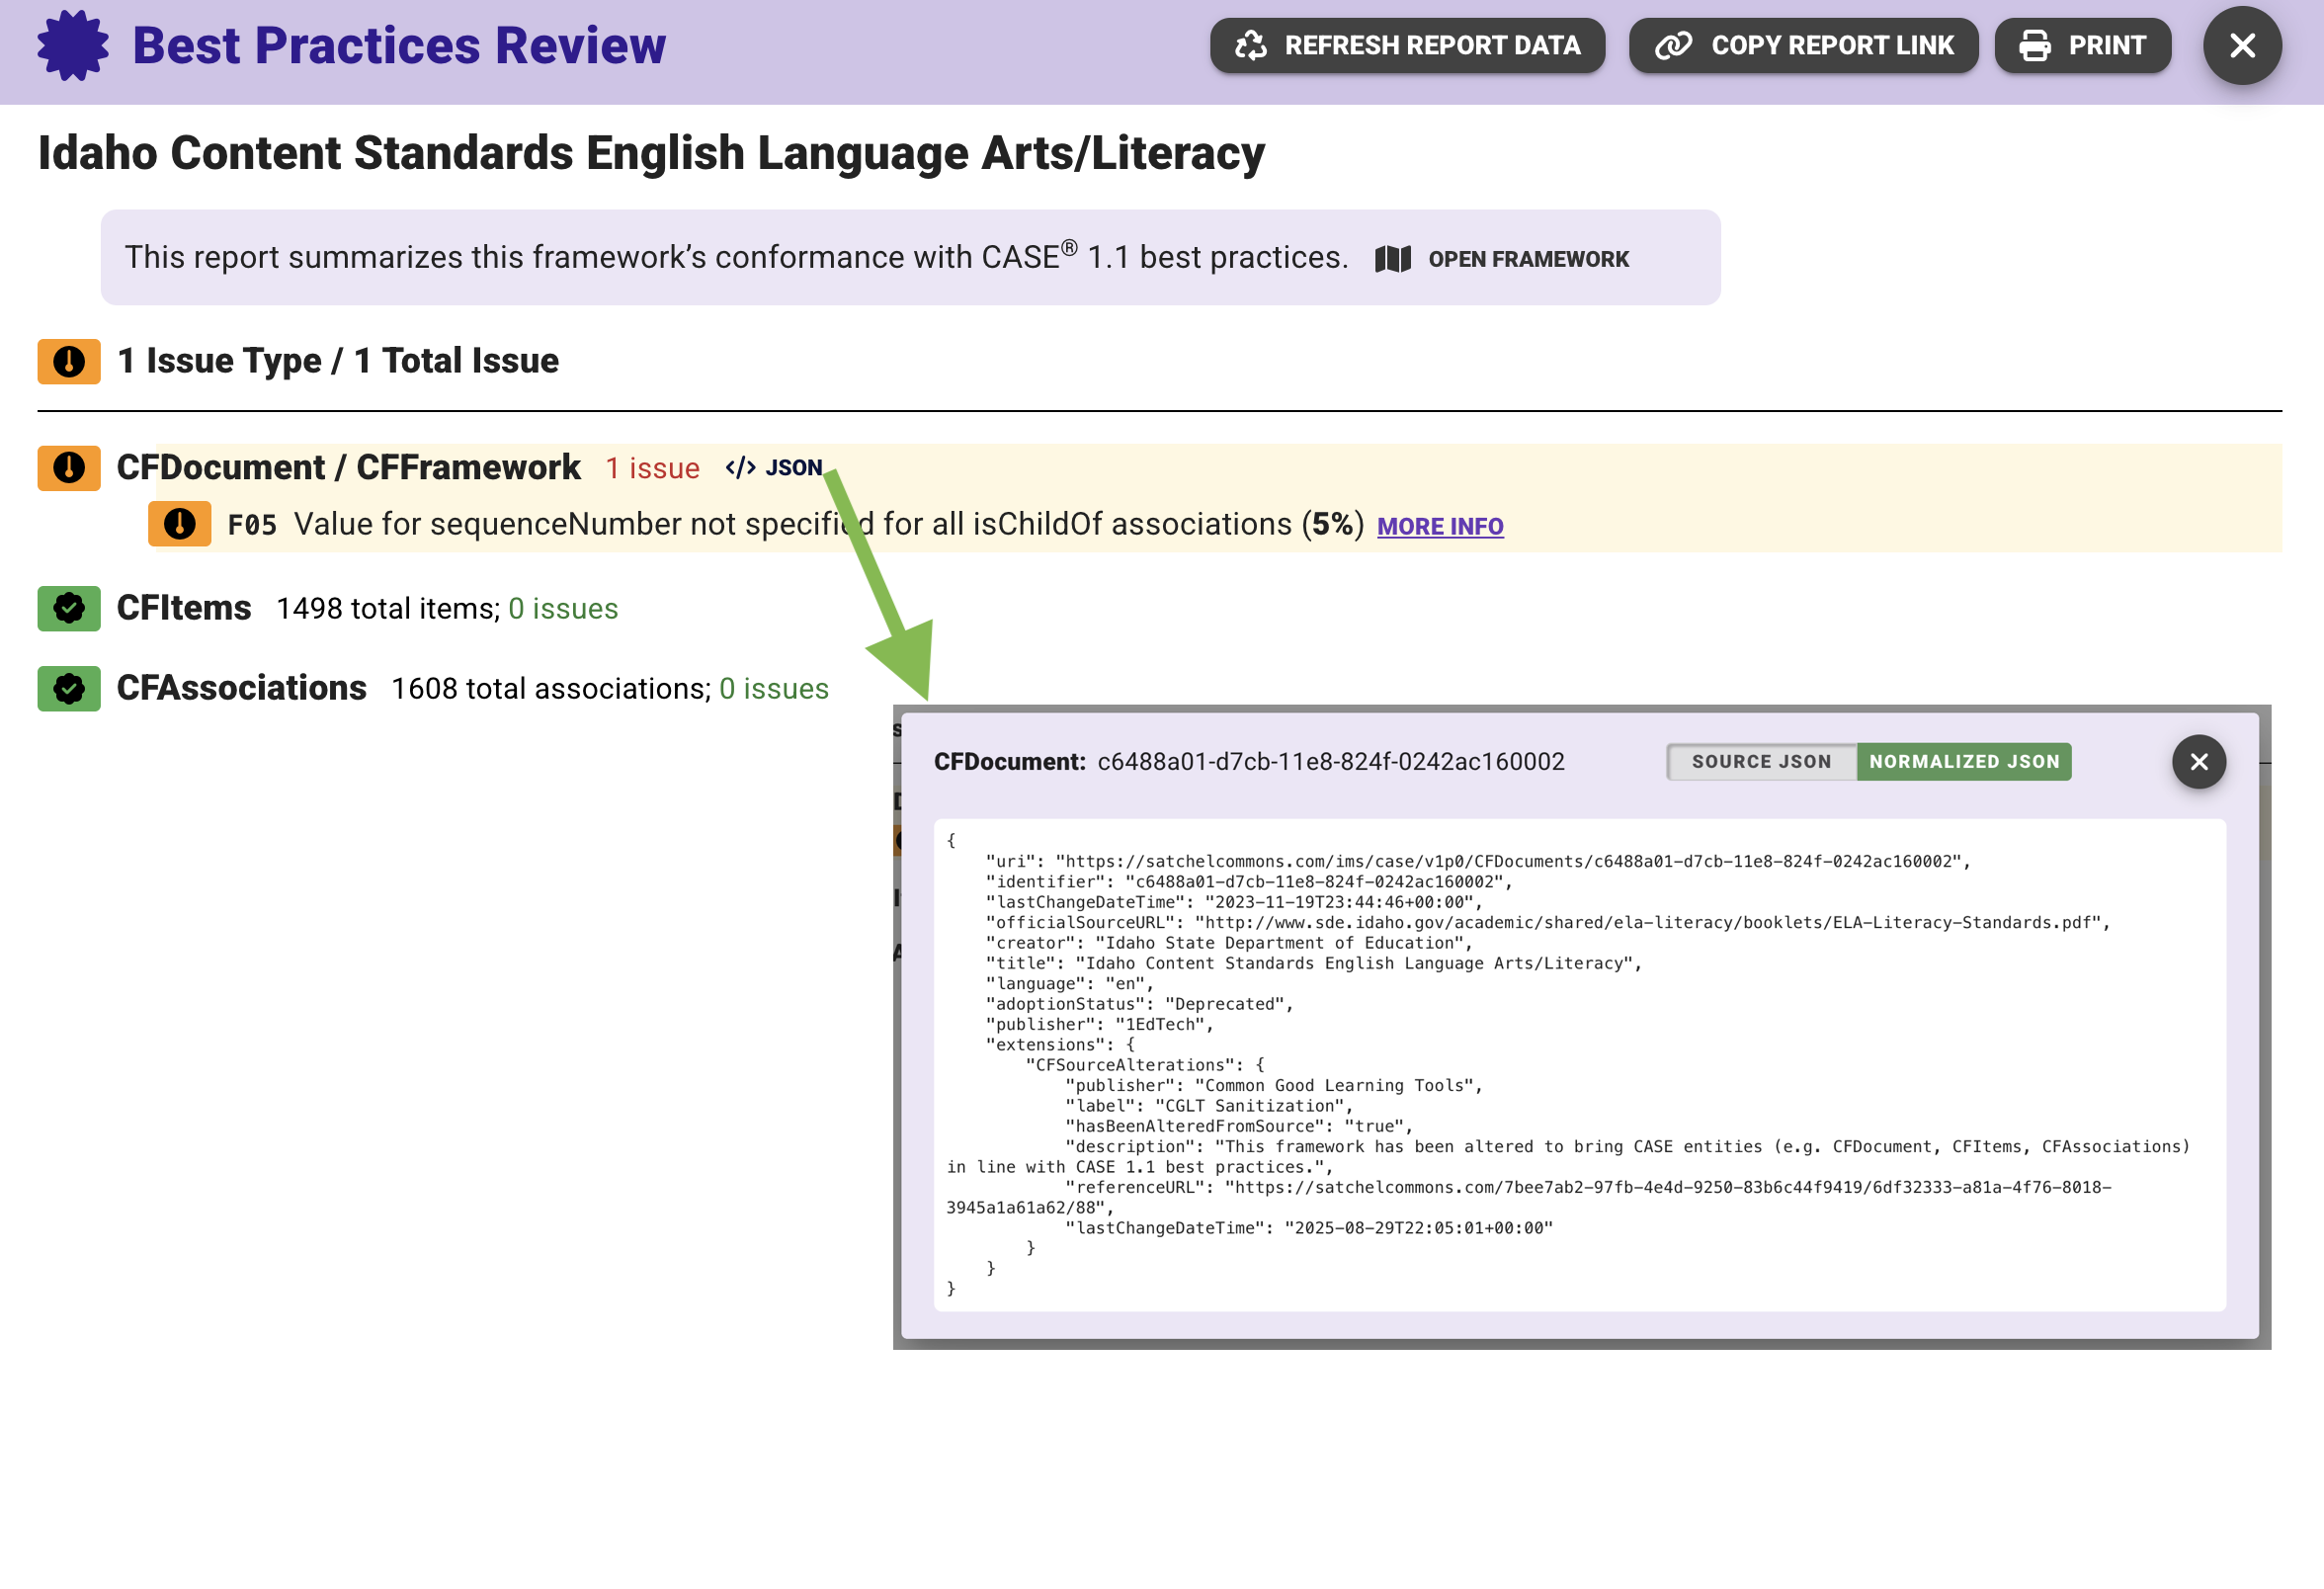The width and height of the screenshot is (2324, 1589).
Task: Close the Best Practices Review dialog
Action: point(2241,46)
